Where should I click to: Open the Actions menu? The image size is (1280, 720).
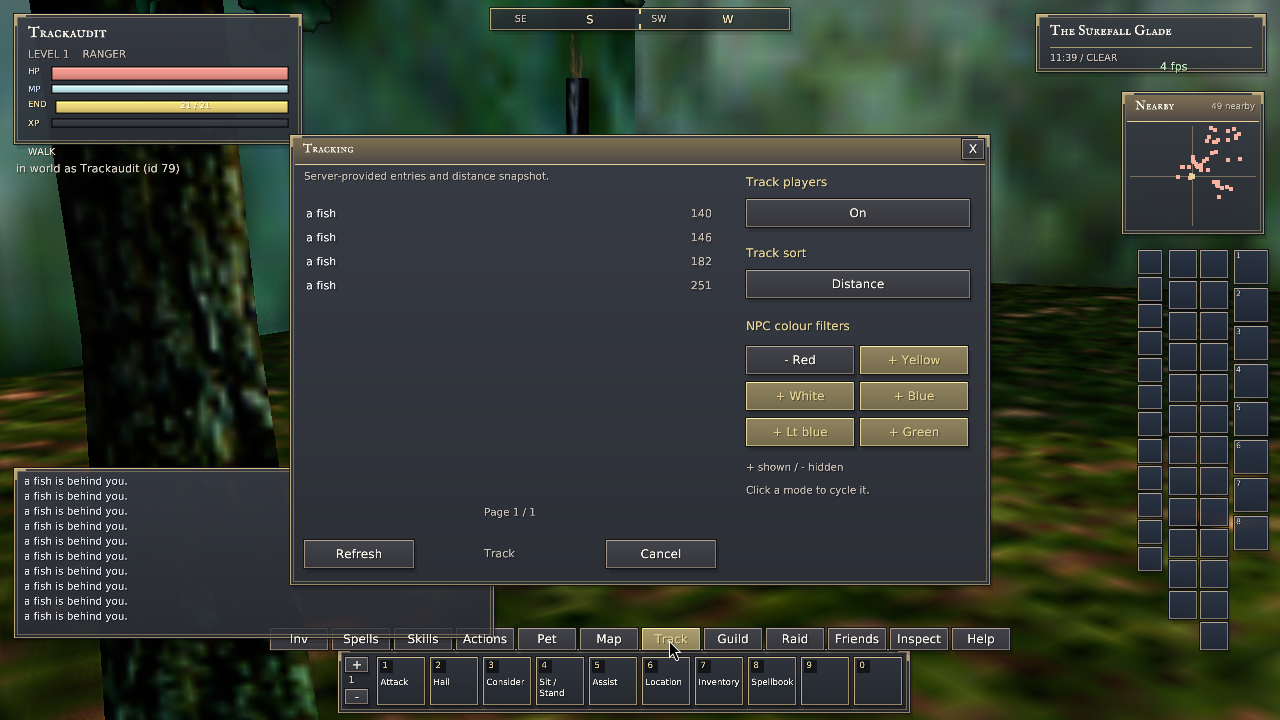tap(485, 639)
